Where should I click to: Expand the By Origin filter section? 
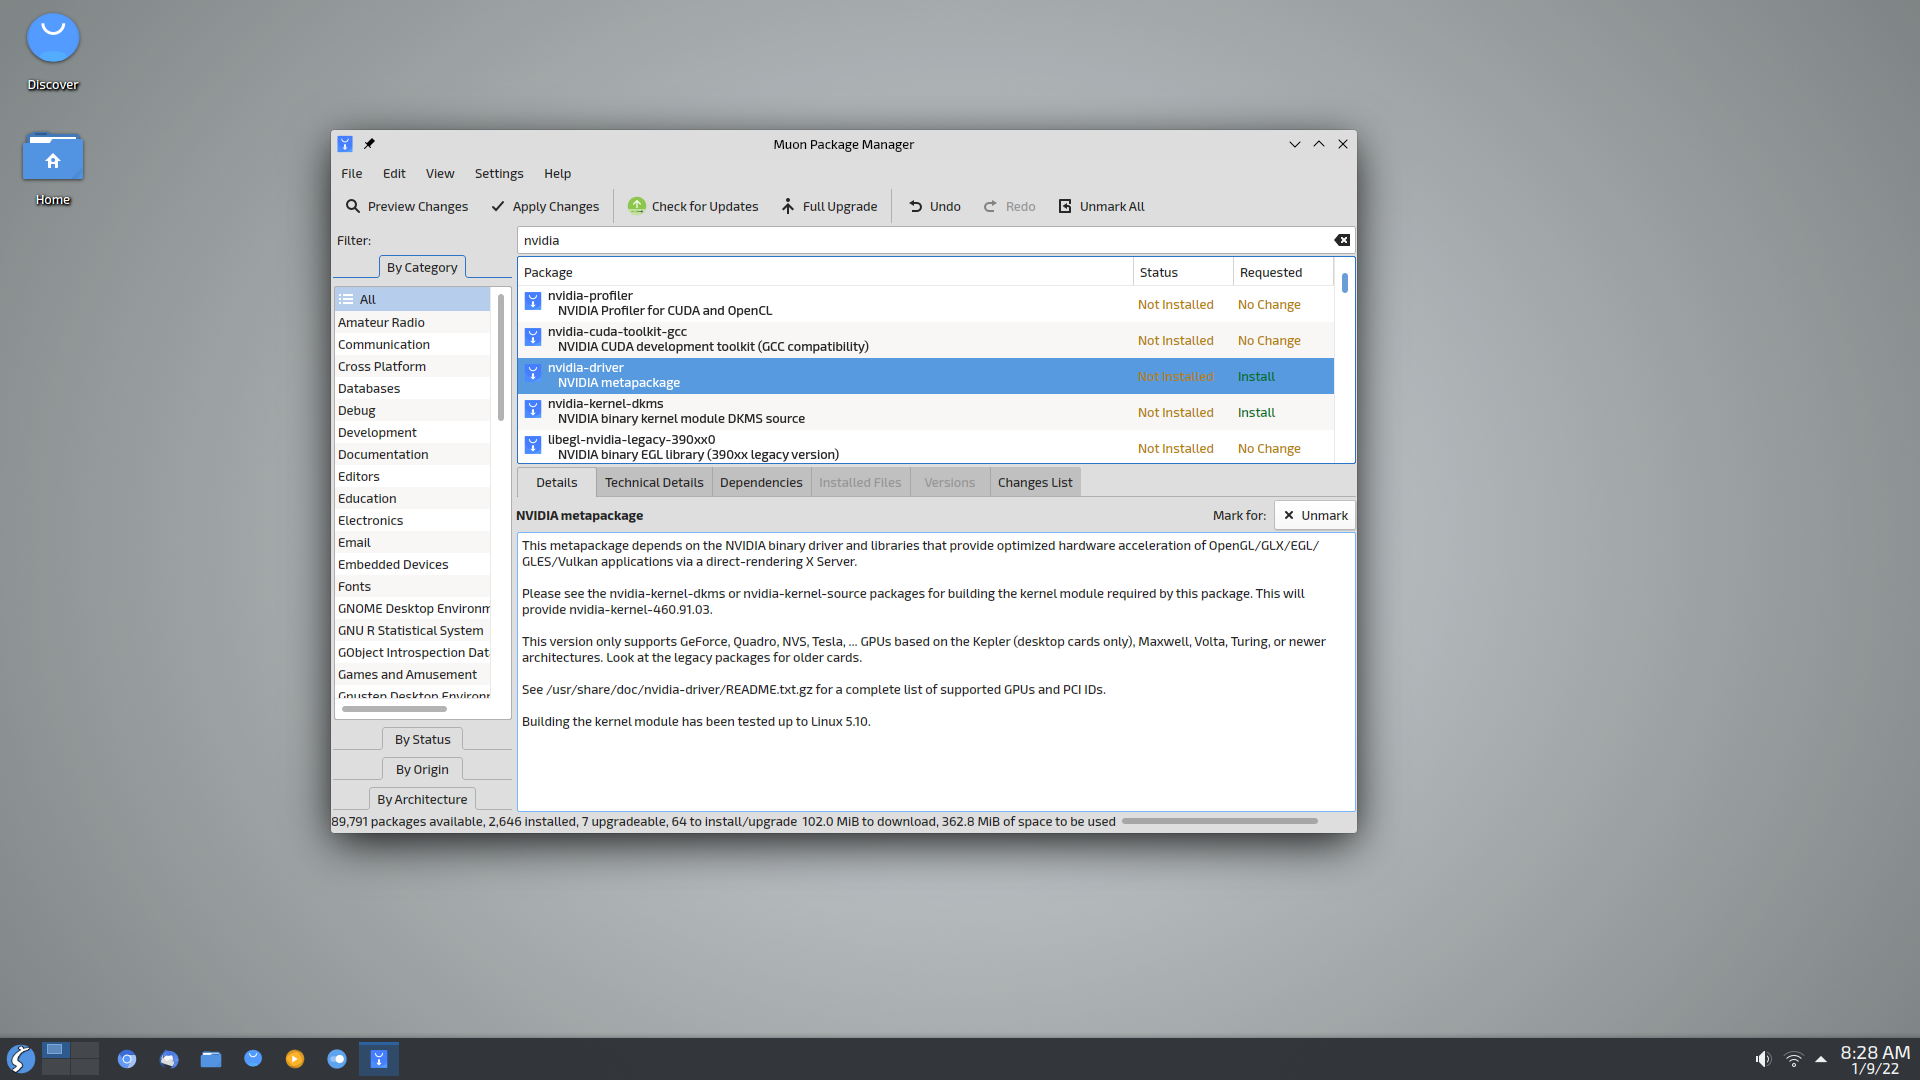tap(422, 769)
